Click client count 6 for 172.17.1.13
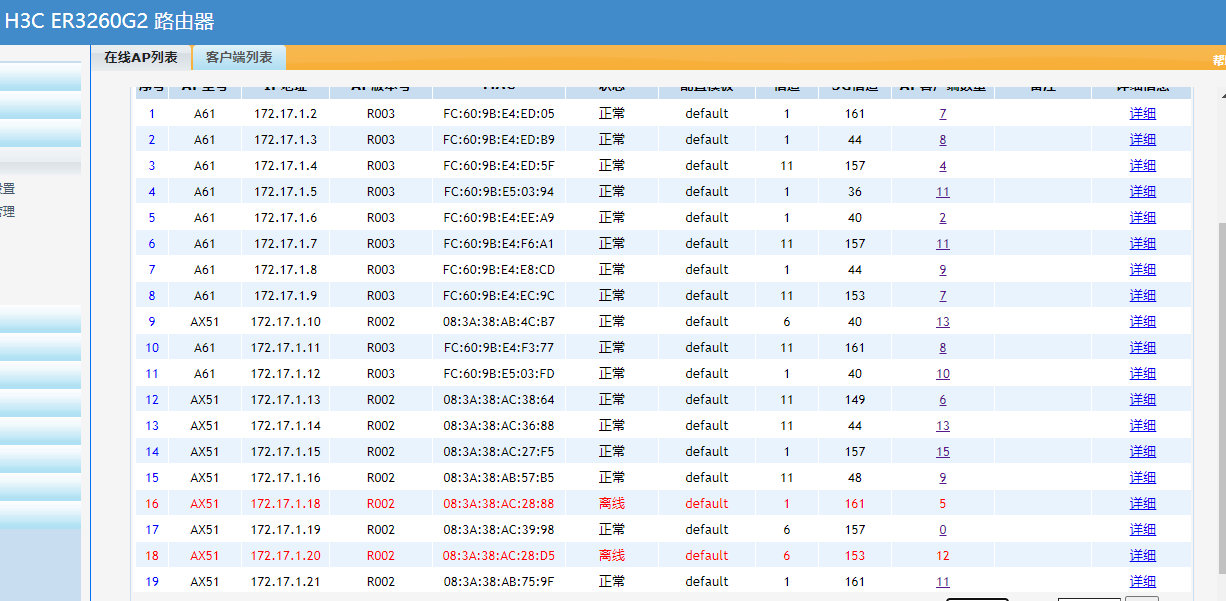 pos(942,400)
